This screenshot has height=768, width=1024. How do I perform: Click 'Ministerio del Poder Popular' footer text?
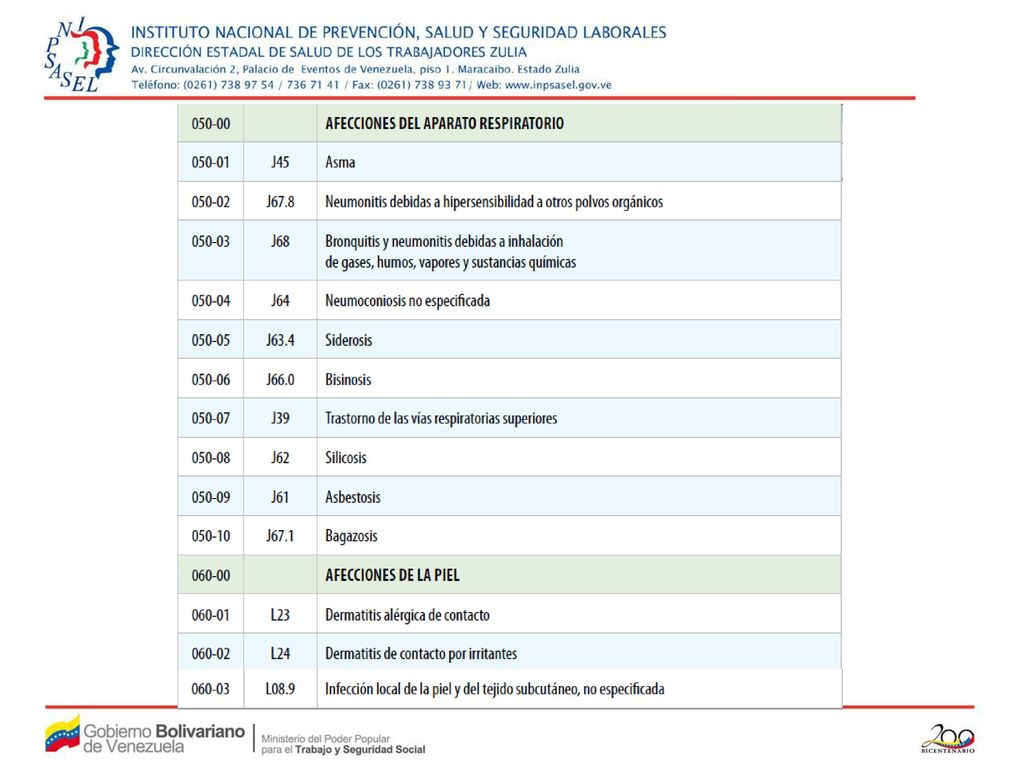point(326,739)
